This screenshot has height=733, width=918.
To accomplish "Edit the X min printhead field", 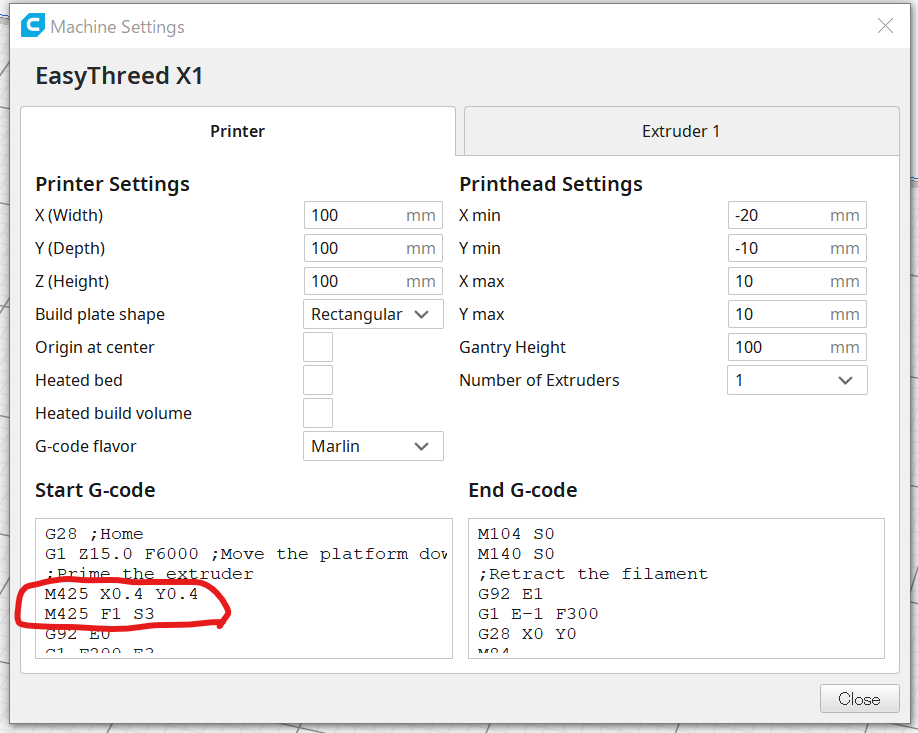I will coord(797,215).
